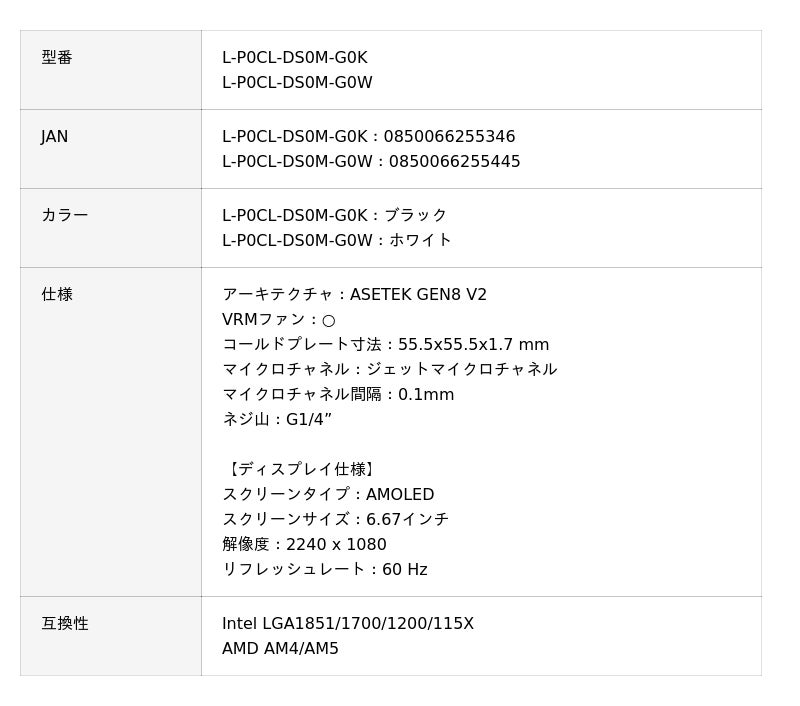Screen dimensions: 800x706
Task: Click the model number L-P0CL-DS0M-G0W in 型番 row
Action: coord(297,83)
